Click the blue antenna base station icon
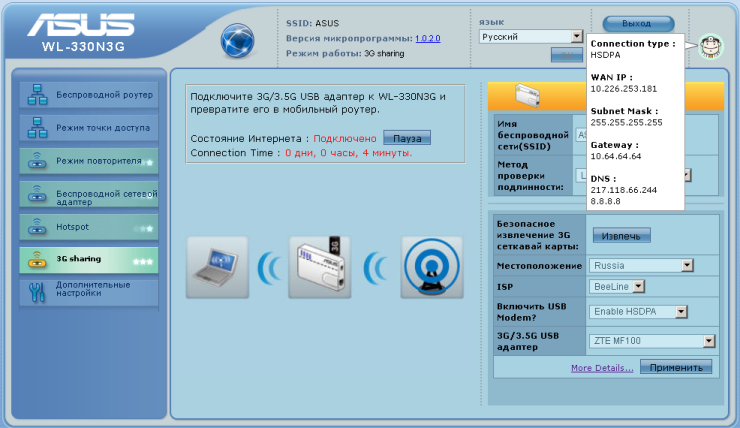 [431, 267]
